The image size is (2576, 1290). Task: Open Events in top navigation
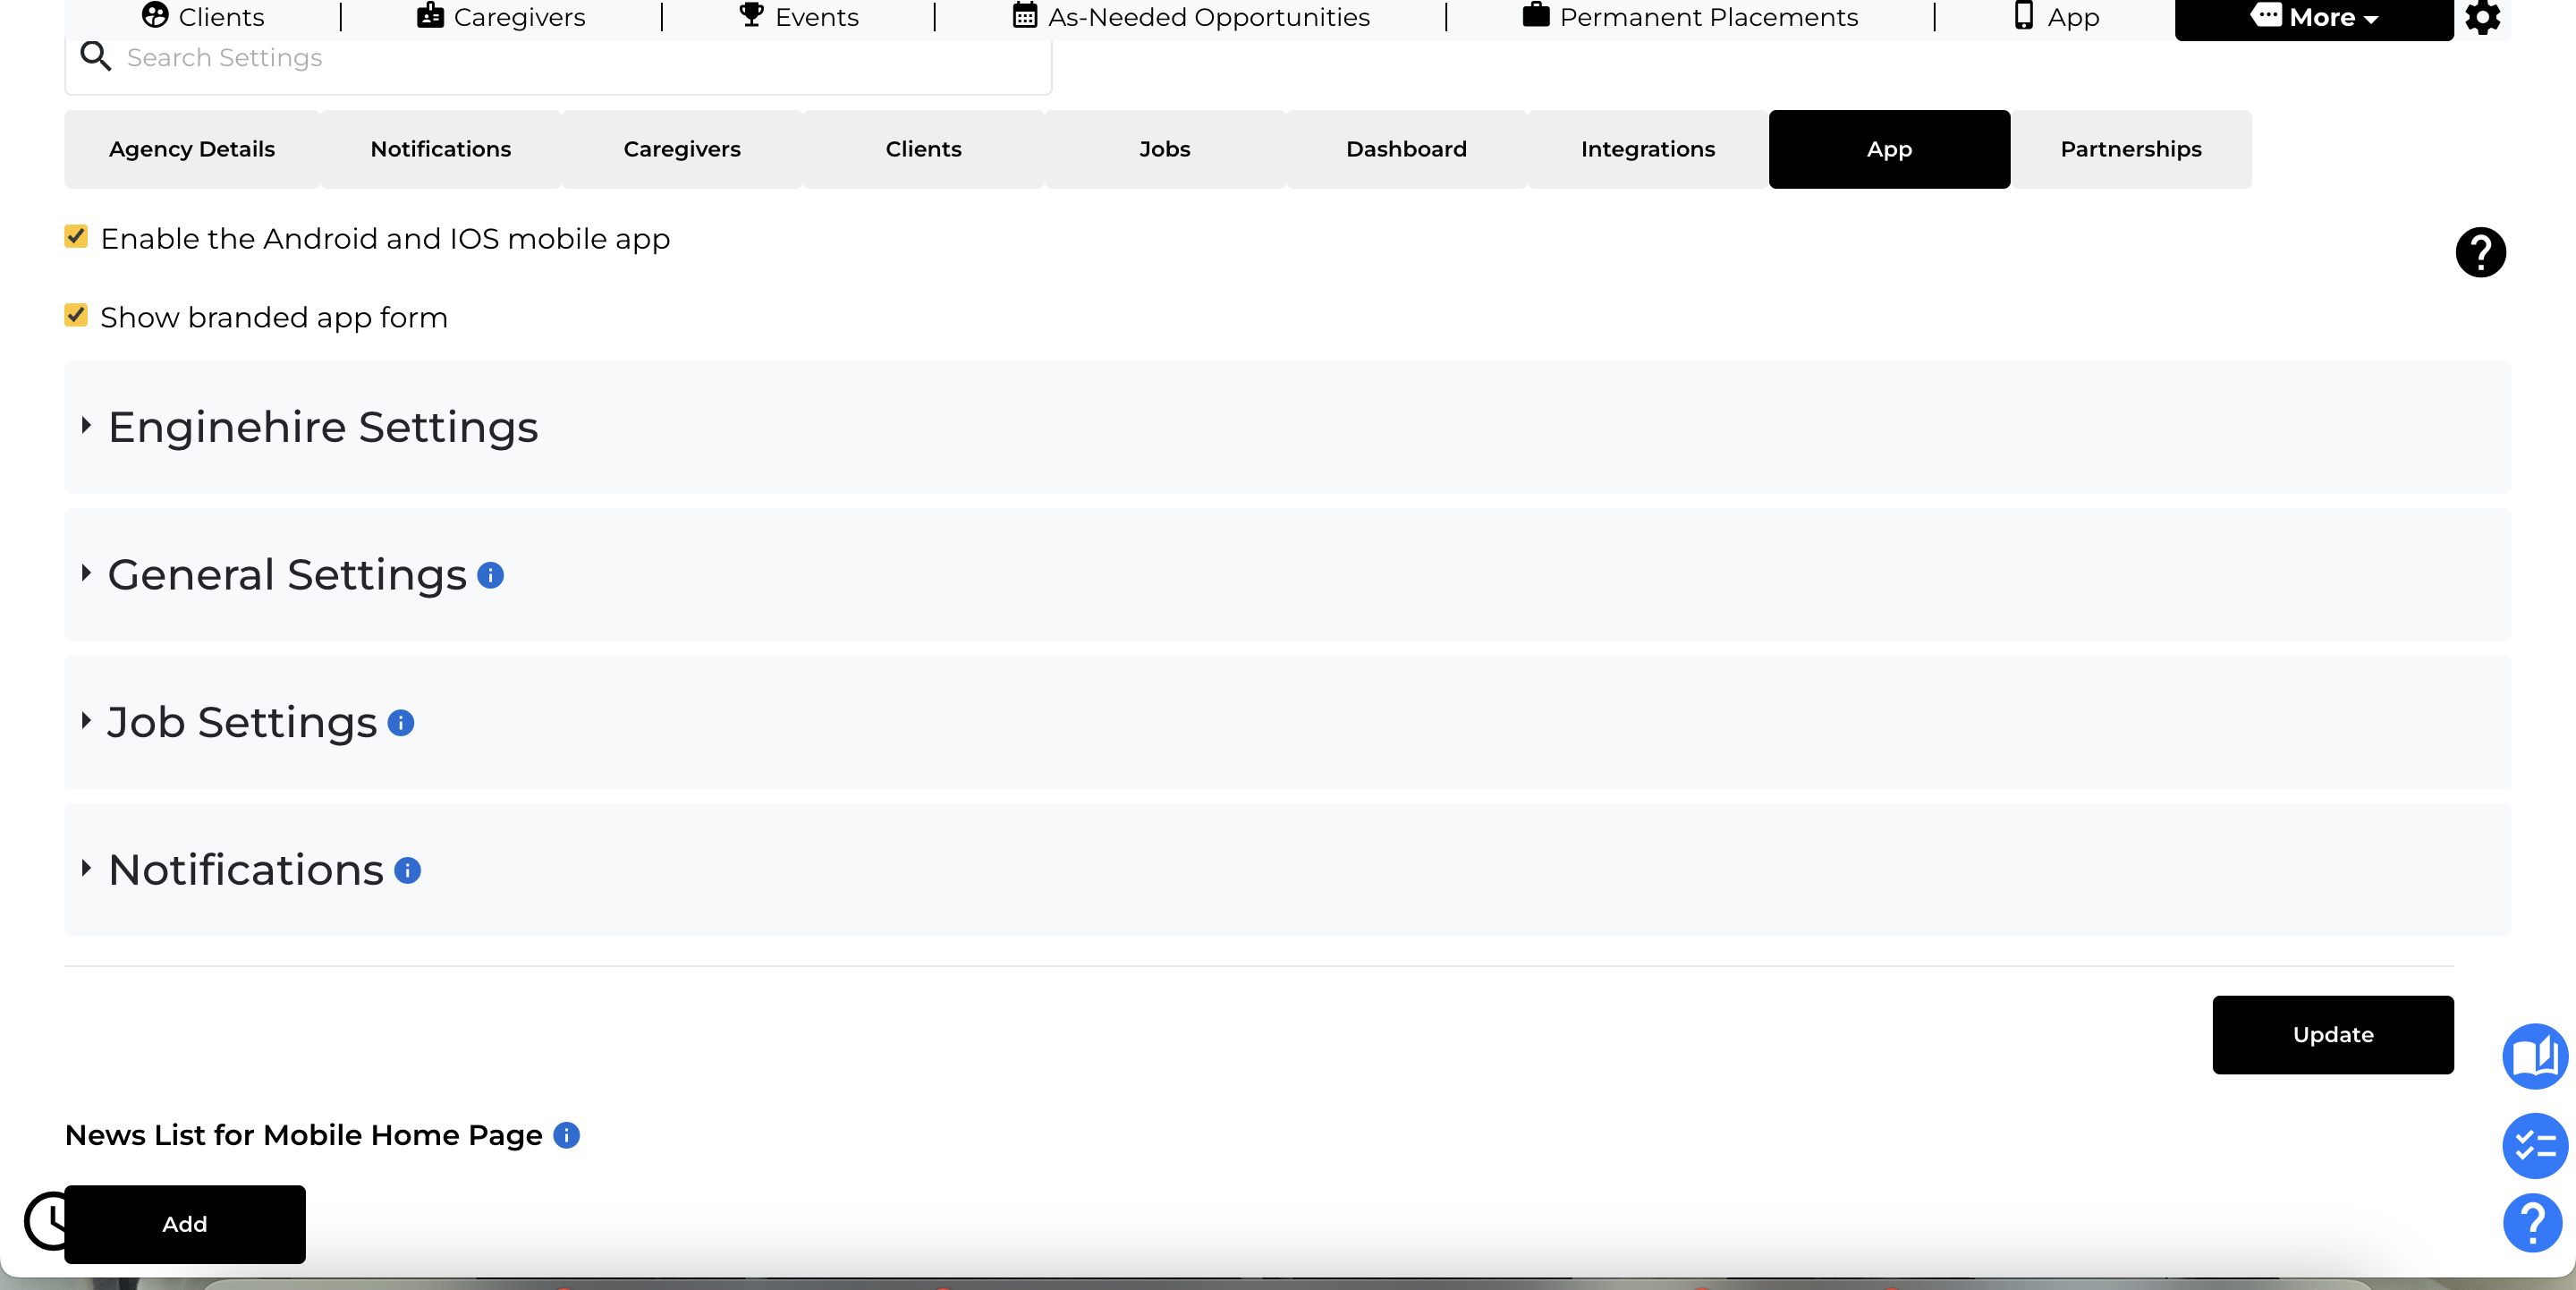click(799, 17)
